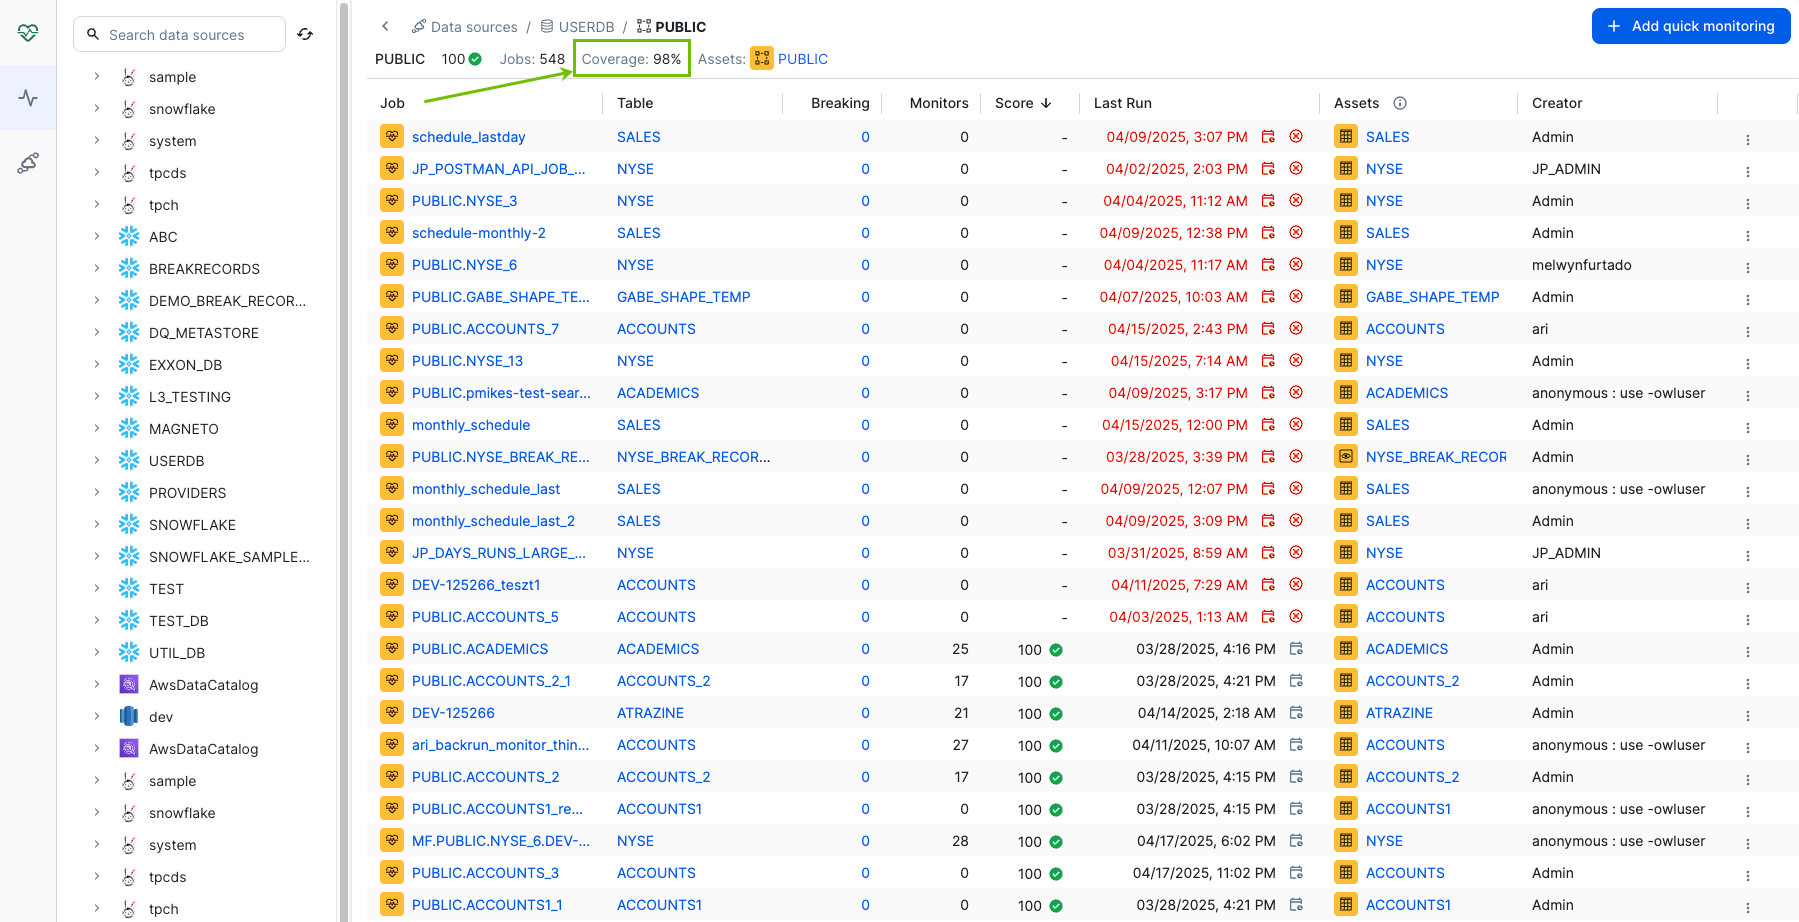Expand the USERDB node in the sidebar

coord(95,460)
